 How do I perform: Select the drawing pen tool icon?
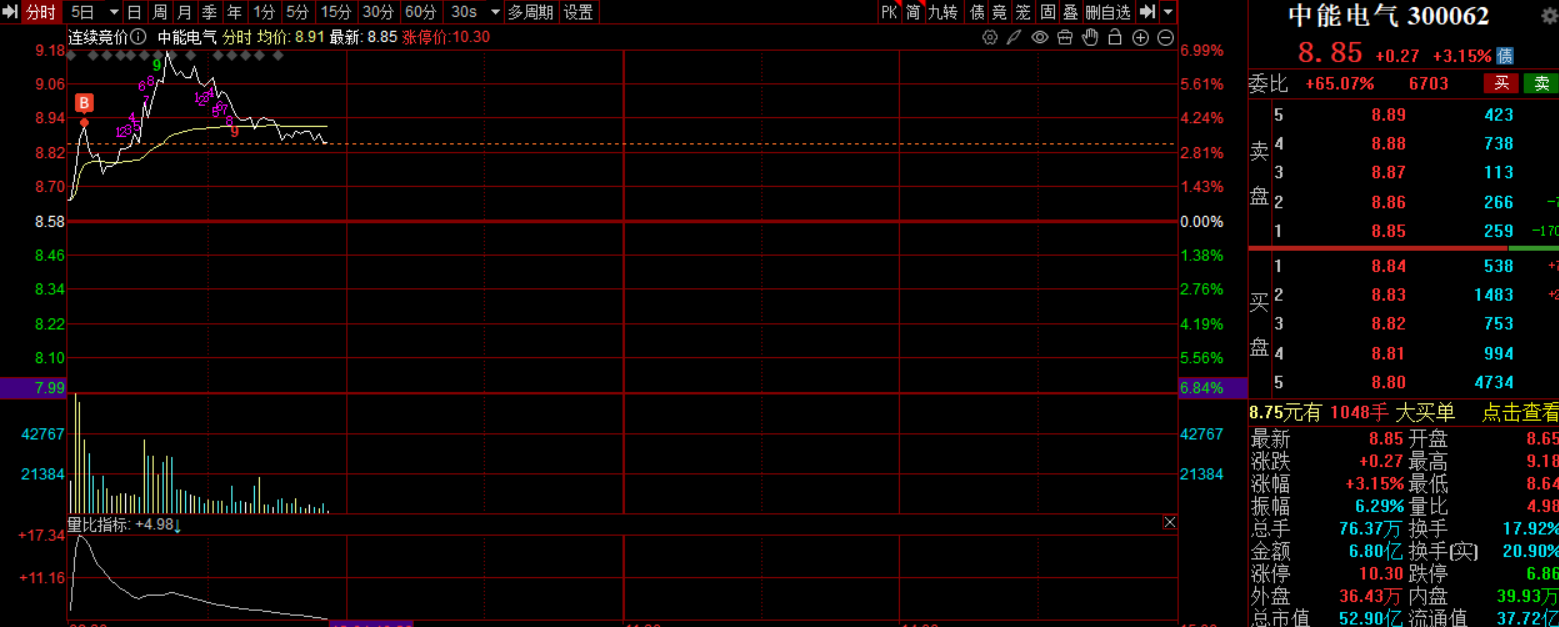[1014, 37]
